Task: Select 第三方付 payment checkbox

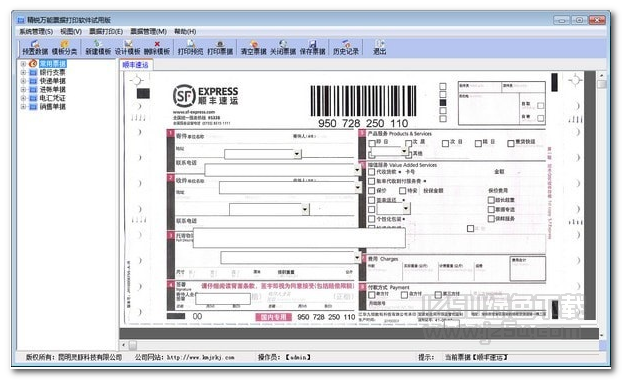Action: [438, 295]
